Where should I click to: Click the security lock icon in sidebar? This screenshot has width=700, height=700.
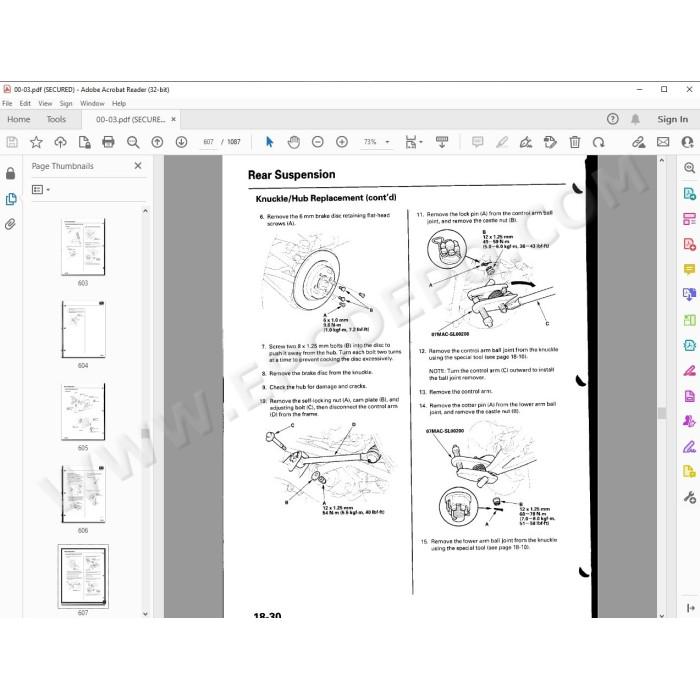[10, 173]
